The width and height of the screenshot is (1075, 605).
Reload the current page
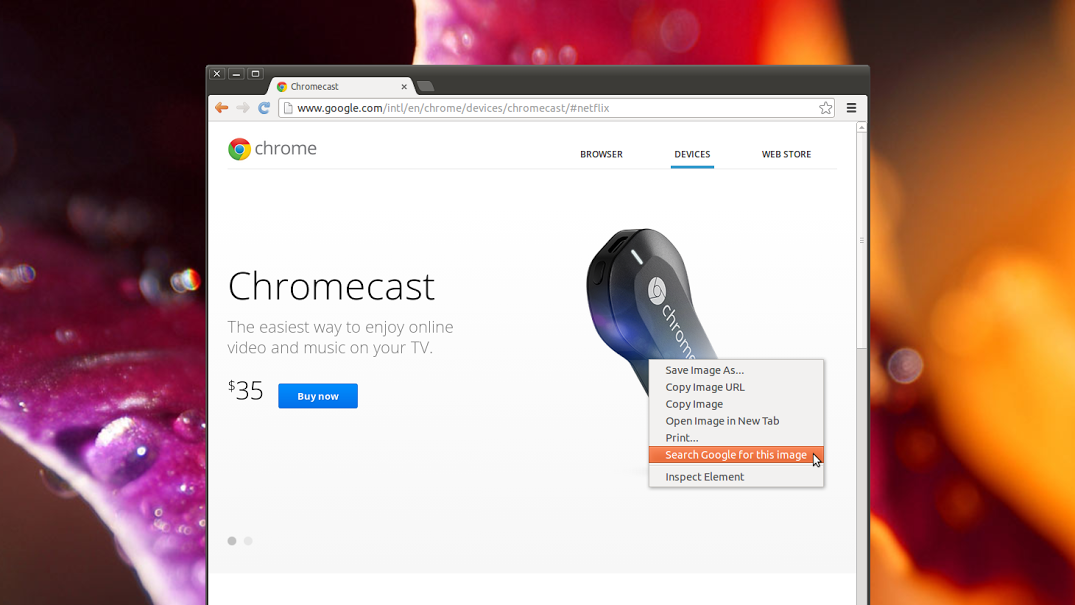pos(264,107)
